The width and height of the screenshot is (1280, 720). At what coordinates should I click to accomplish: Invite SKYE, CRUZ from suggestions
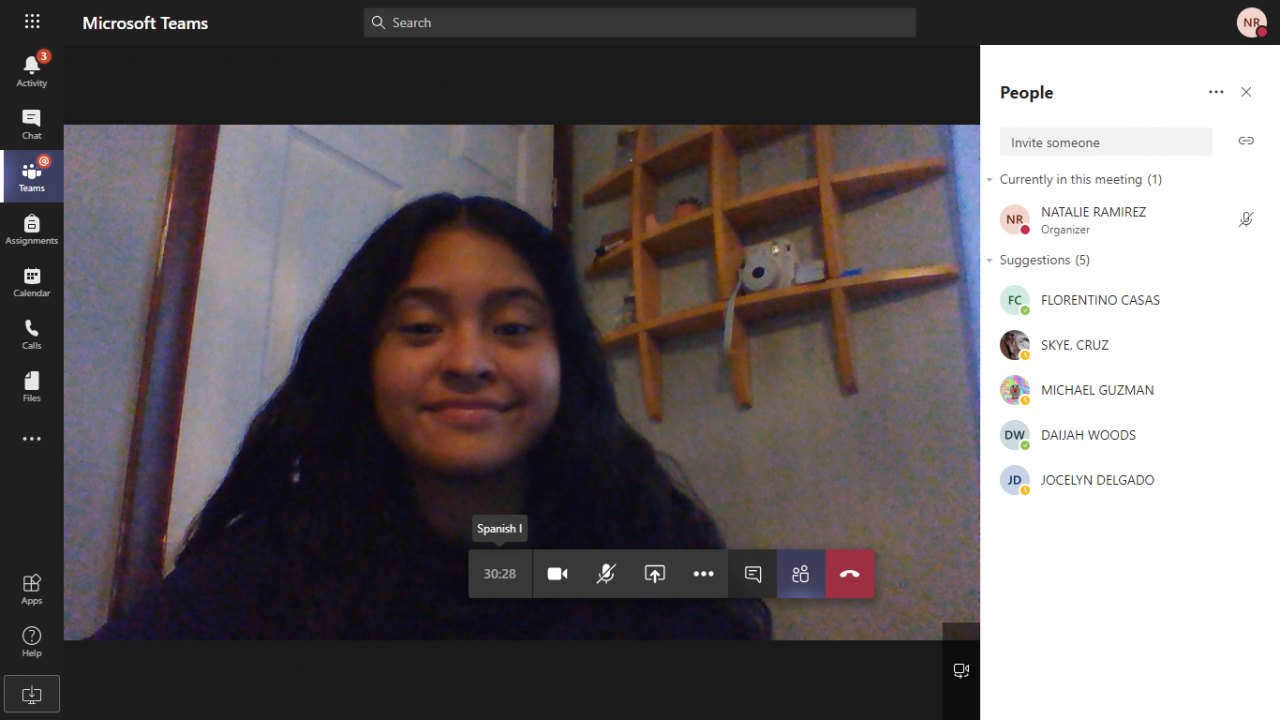[1130, 345]
